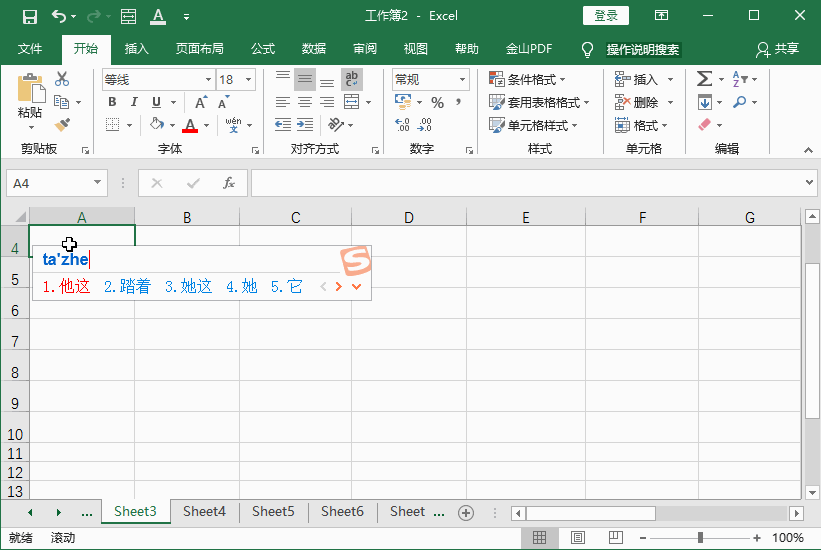Open the font name dropdown

click(x=208, y=80)
